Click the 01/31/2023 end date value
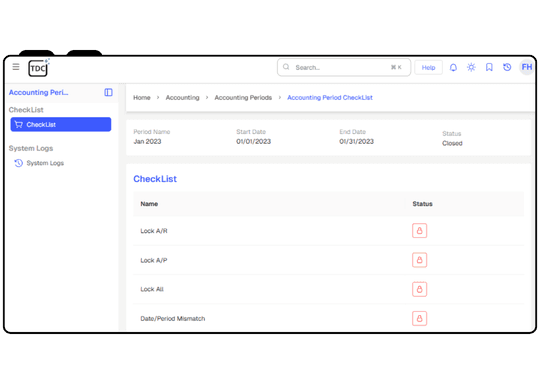This screenshot has width=540, height=384. click(356, 142)
